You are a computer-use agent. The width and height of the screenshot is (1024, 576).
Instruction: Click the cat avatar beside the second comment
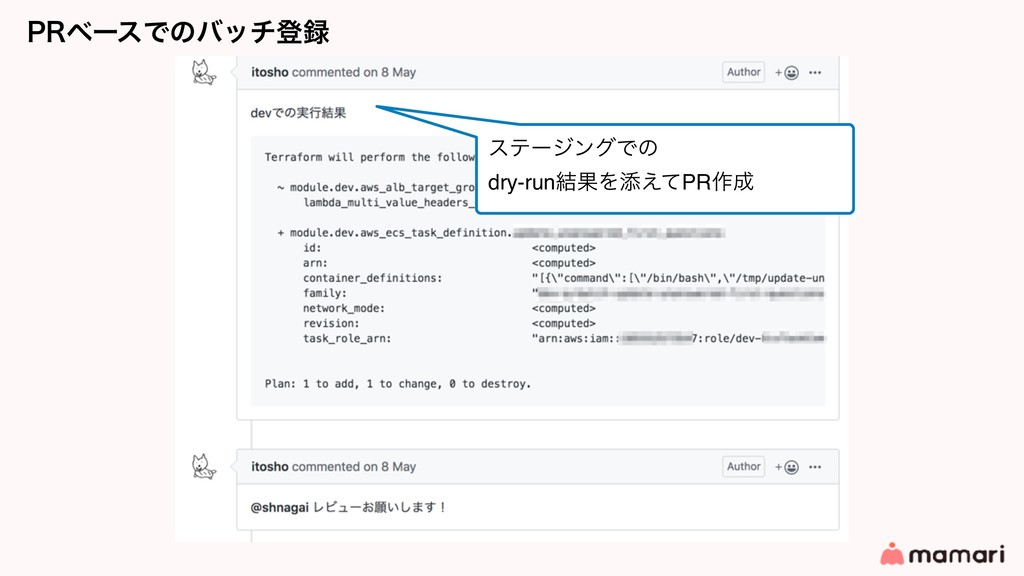coord(205,467)
